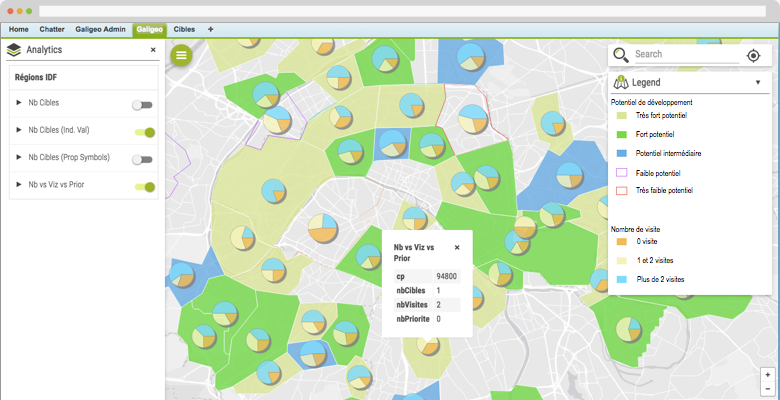This screenshot has height=400, width=780.
Task: Zoom out on the map
Action: point(767,388)
